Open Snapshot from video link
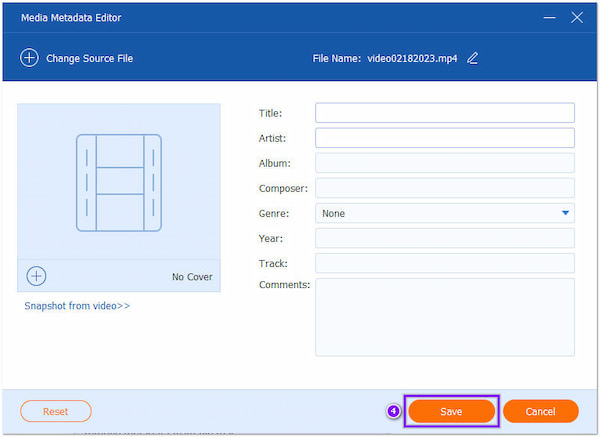 click(77, 306)
